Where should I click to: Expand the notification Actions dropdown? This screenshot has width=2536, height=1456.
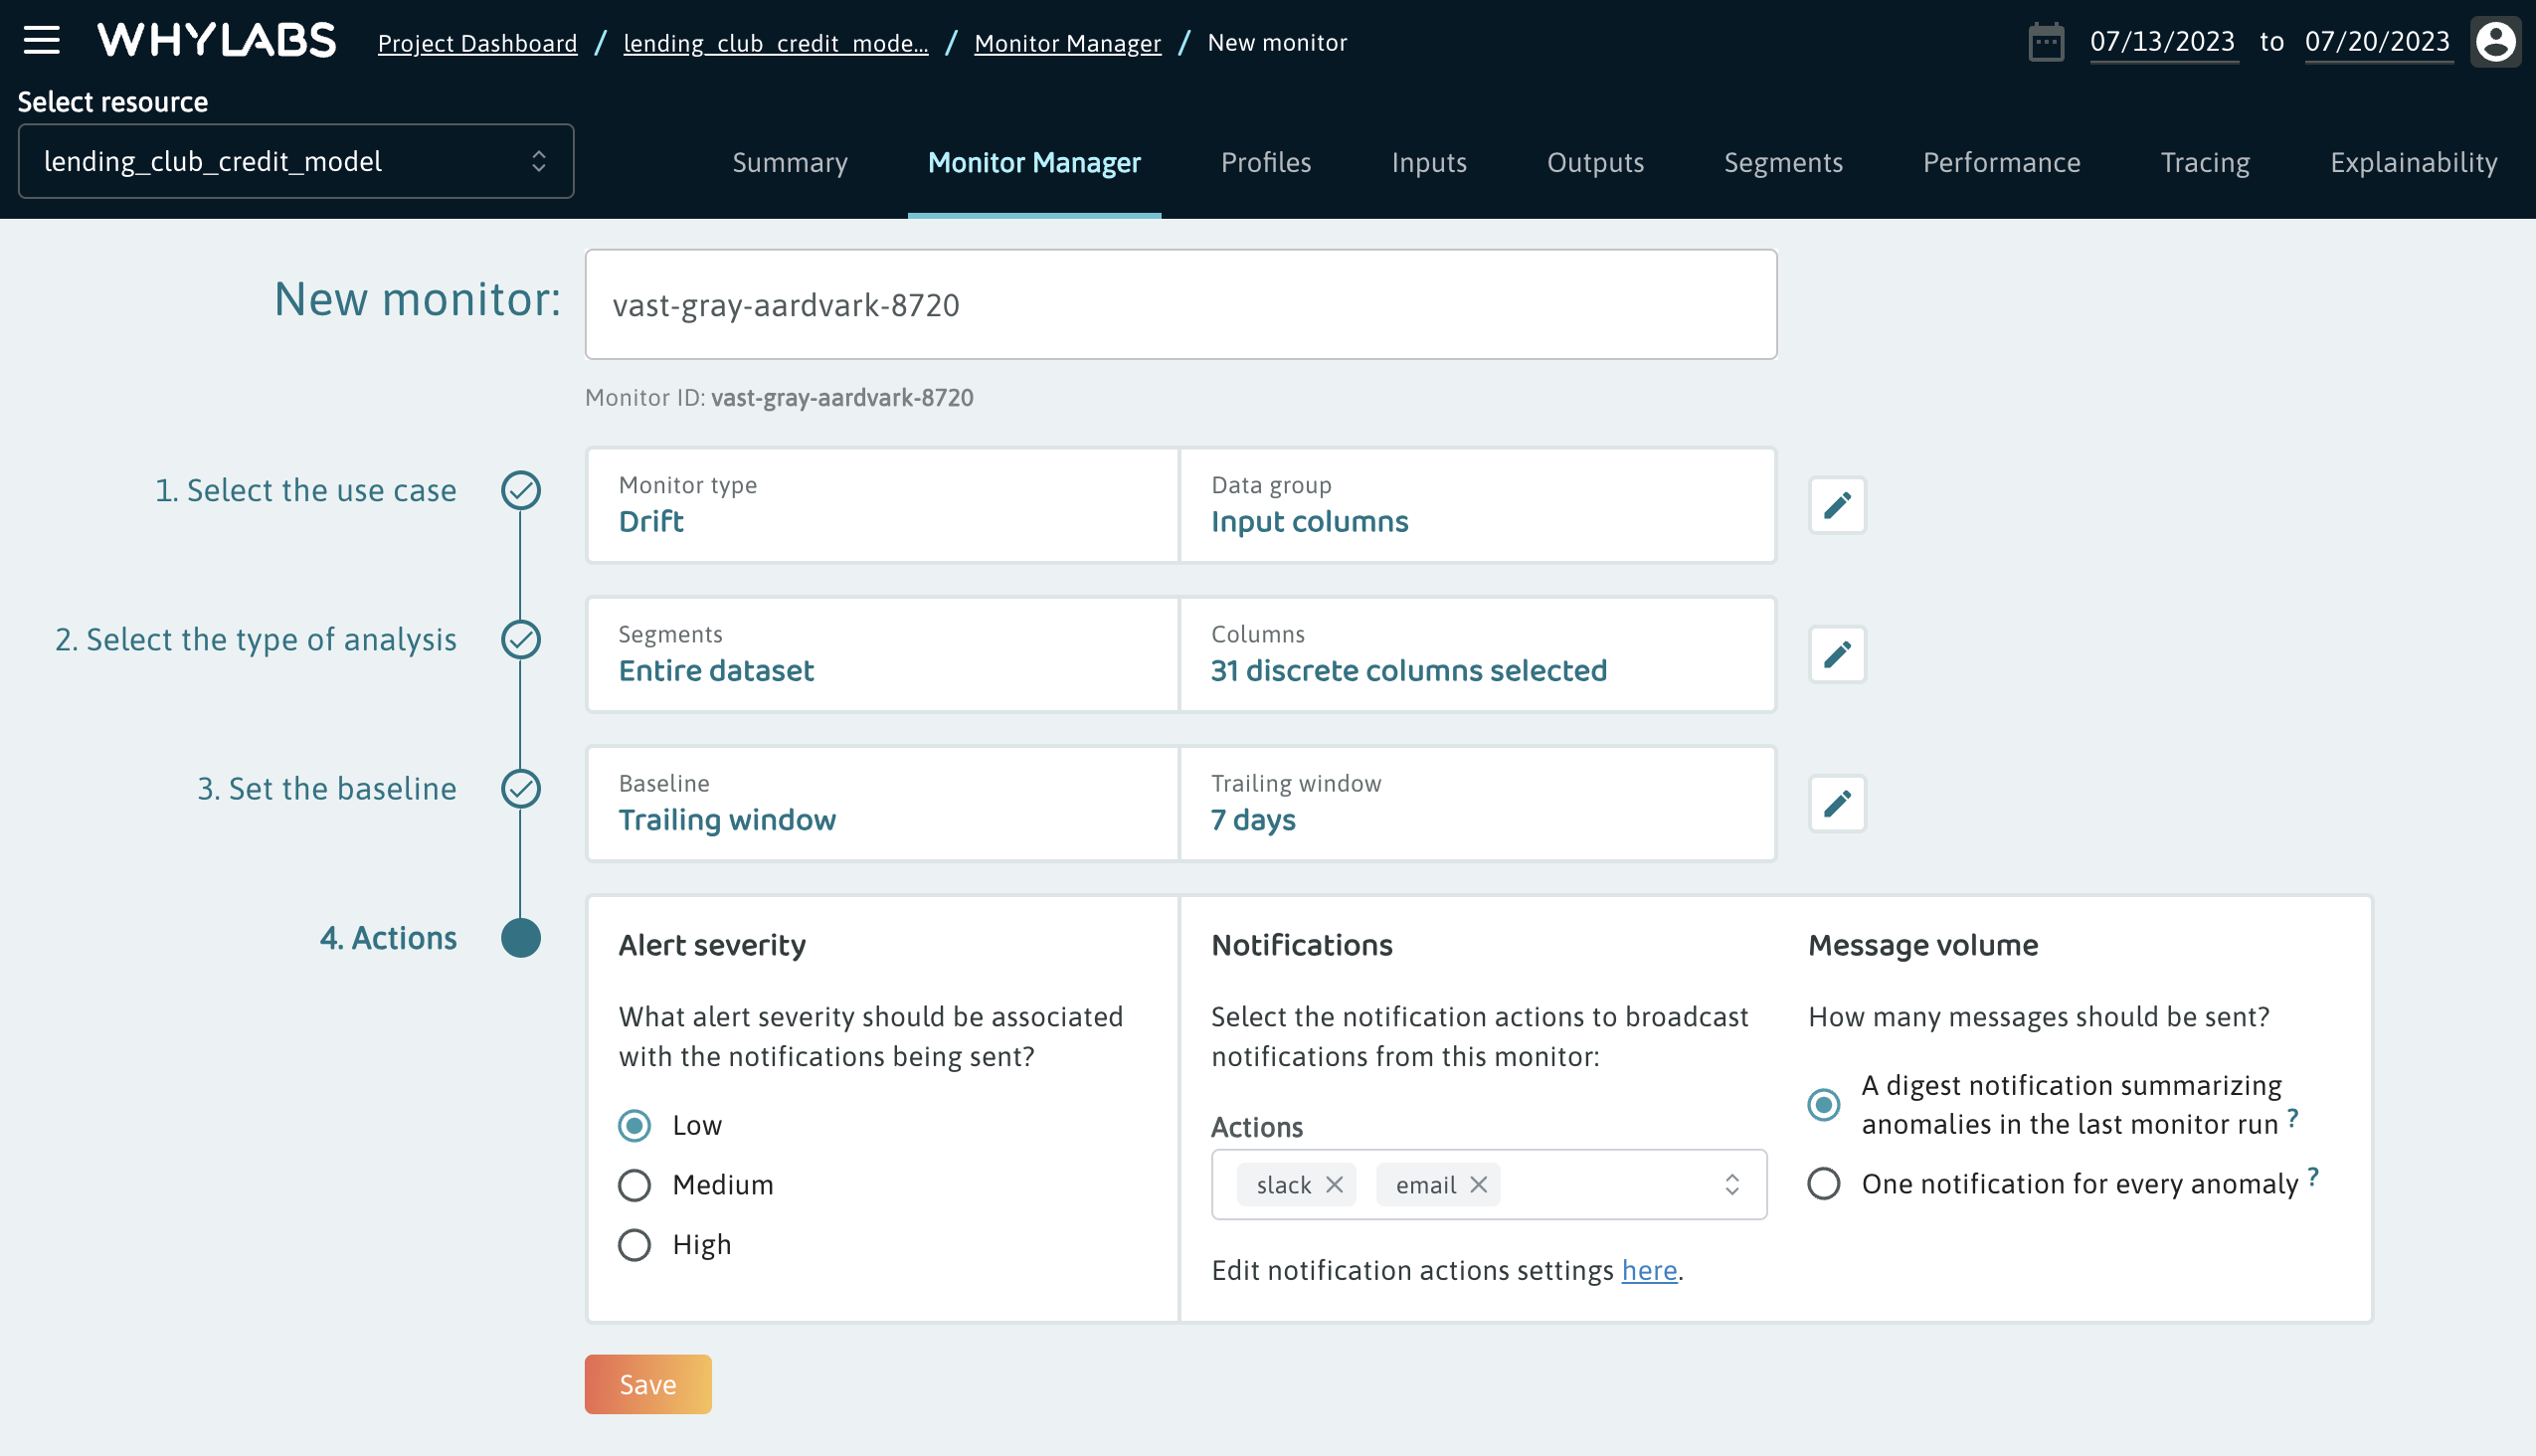tap(1731, 1185)
